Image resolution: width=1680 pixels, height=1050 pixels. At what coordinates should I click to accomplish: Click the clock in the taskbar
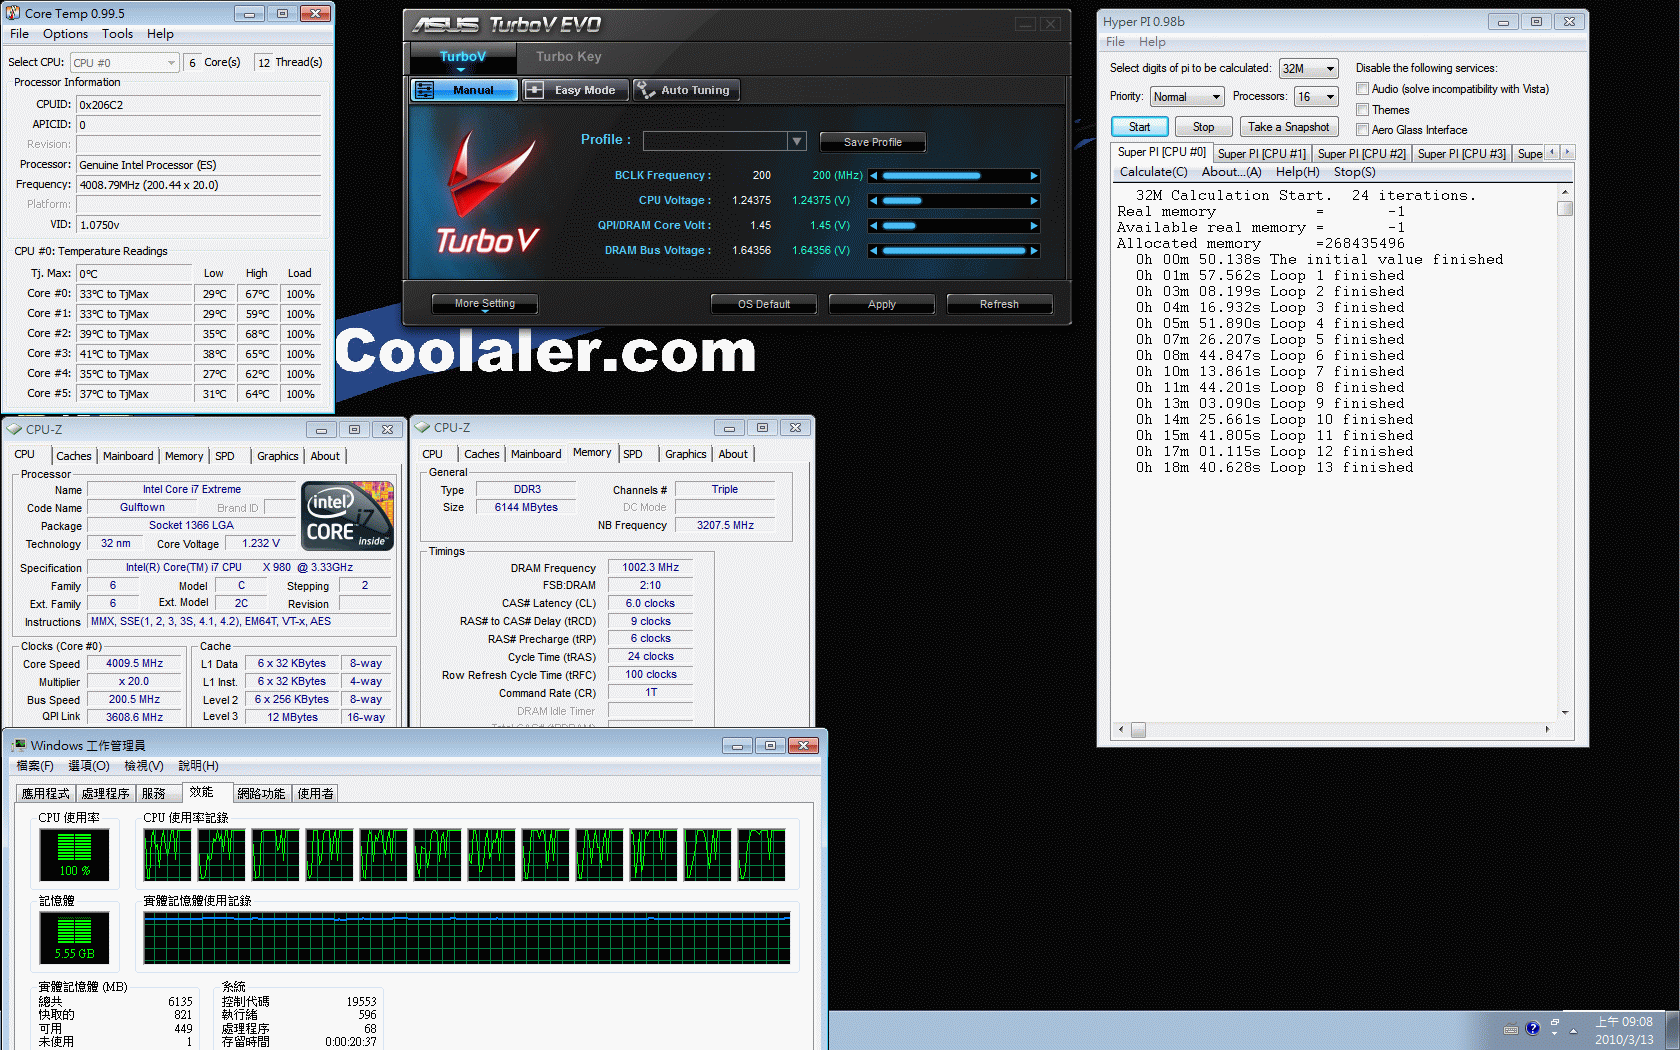[x=1624, y=1031]
